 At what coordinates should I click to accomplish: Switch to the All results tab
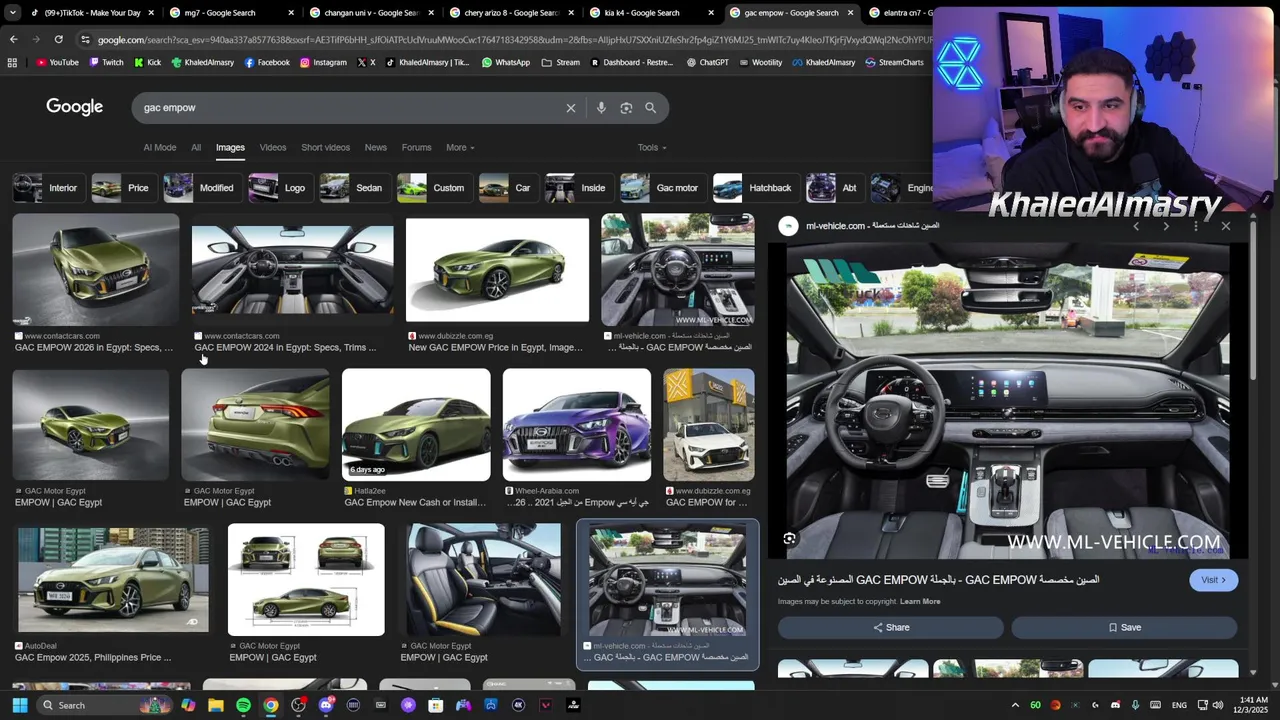tap(196, 147)
